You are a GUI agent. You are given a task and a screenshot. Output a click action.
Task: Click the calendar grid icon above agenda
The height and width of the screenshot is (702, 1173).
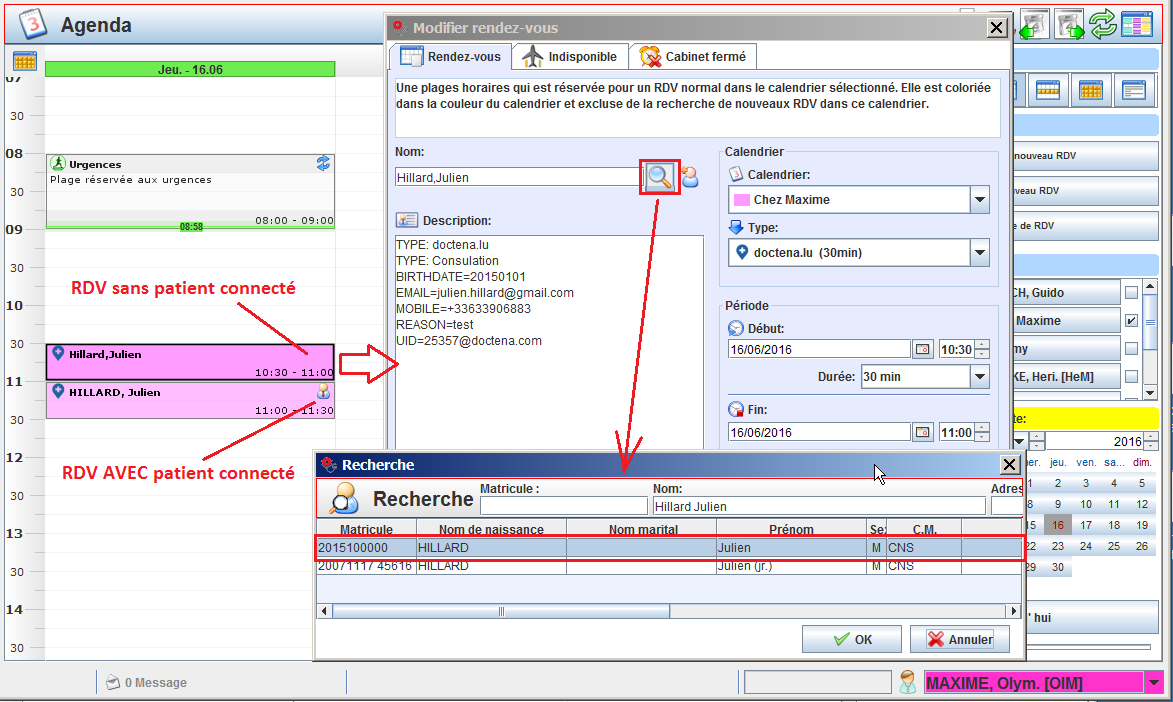[x=25, y=62]
